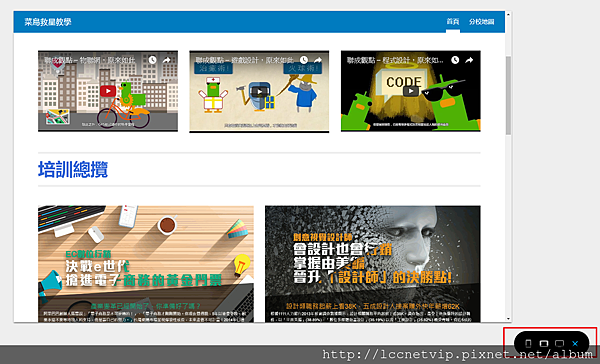600x364 pixels.
Task: Click watch later icon on 程式設計 video
Action: pos(455,60)
